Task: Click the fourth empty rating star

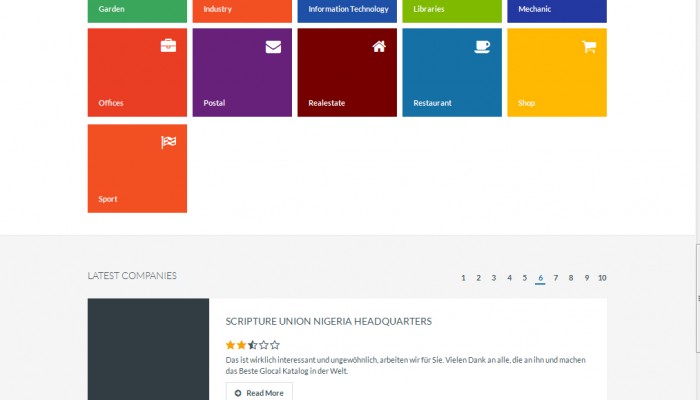Action: click(264, 345)
